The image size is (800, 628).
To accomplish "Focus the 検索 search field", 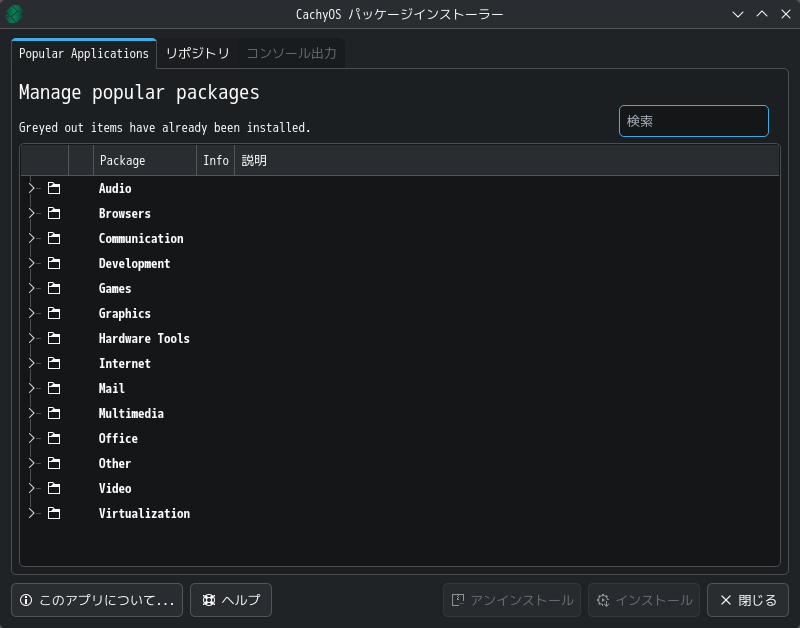I will (x=694, y=121).
